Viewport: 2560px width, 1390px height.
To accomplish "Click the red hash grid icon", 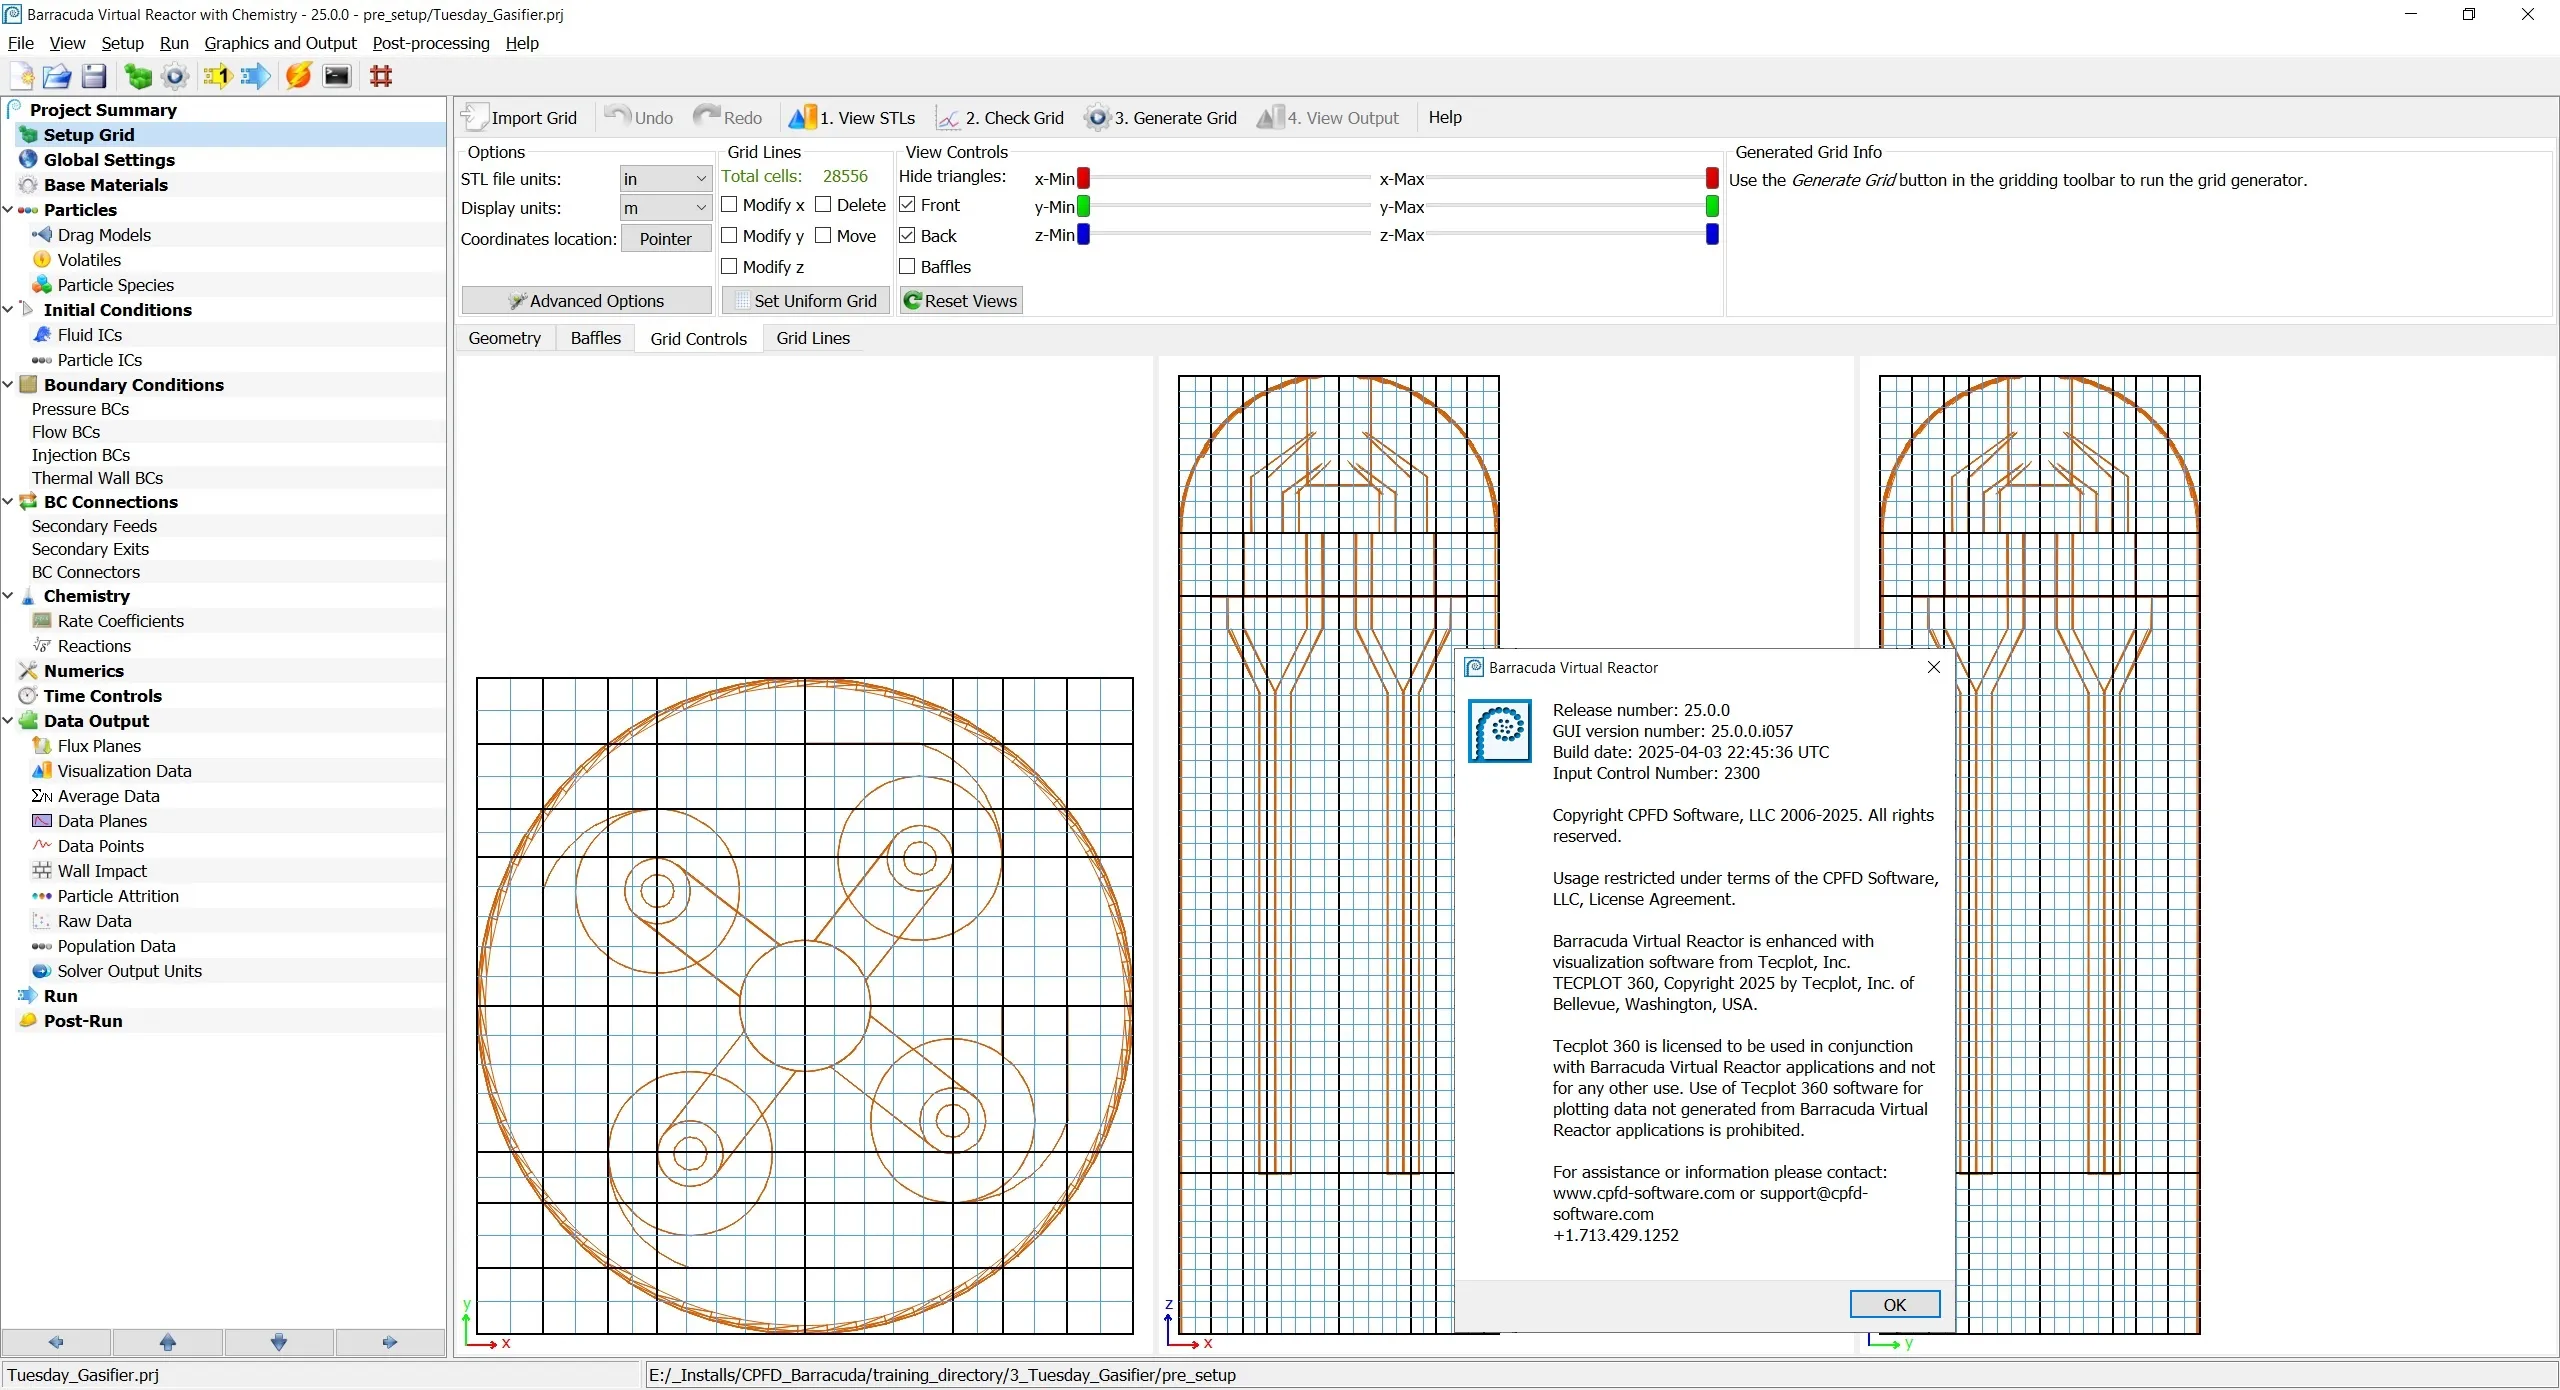I will [381, 76].
